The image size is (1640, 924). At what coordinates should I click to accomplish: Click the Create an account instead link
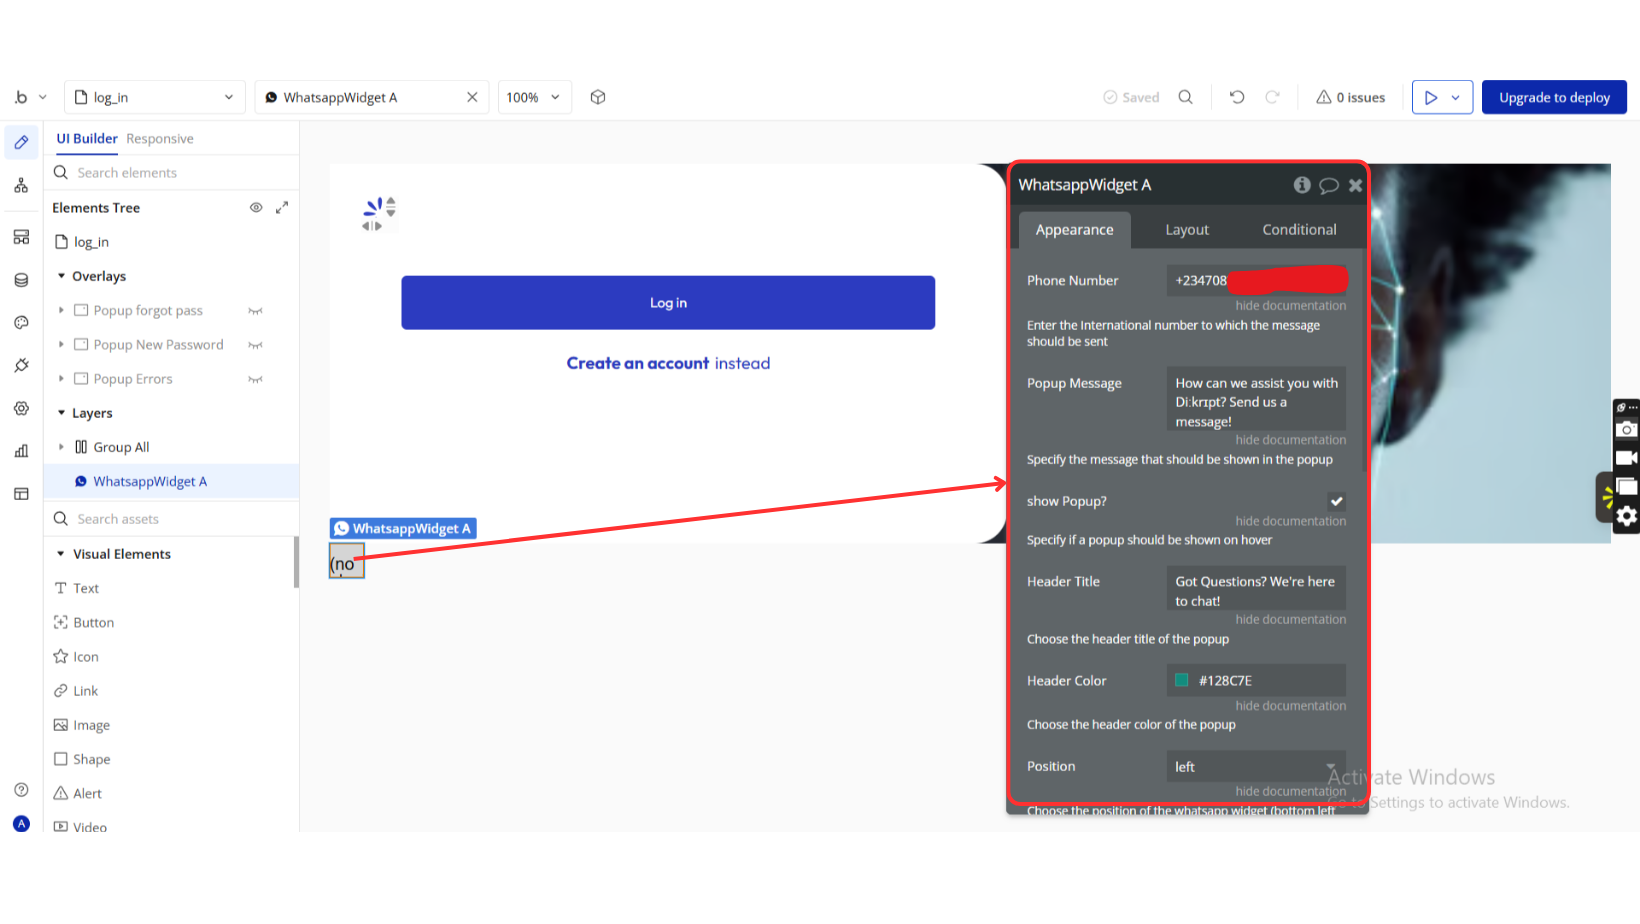pos(668,363)
